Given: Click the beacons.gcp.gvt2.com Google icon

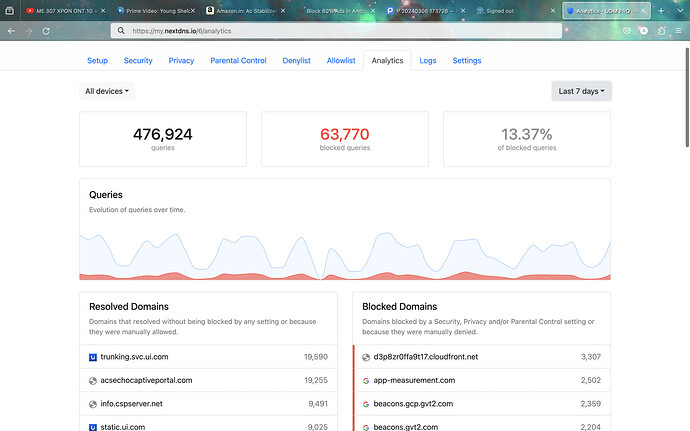Looking at the screenshot, I should [x=366, y=404].
